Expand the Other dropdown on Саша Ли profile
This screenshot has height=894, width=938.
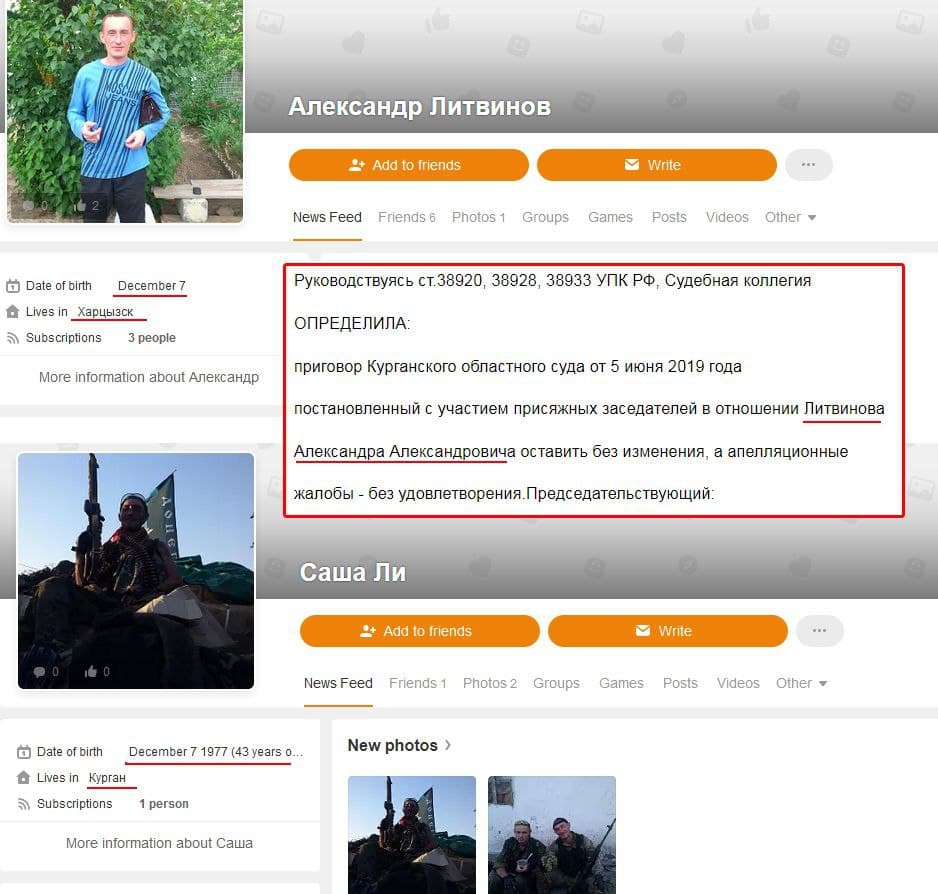[x=801, y=683]
